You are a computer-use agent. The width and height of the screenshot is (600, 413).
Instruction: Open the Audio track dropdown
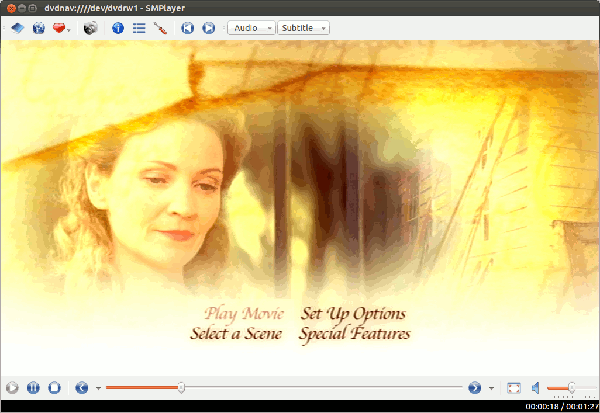(251, 28)
